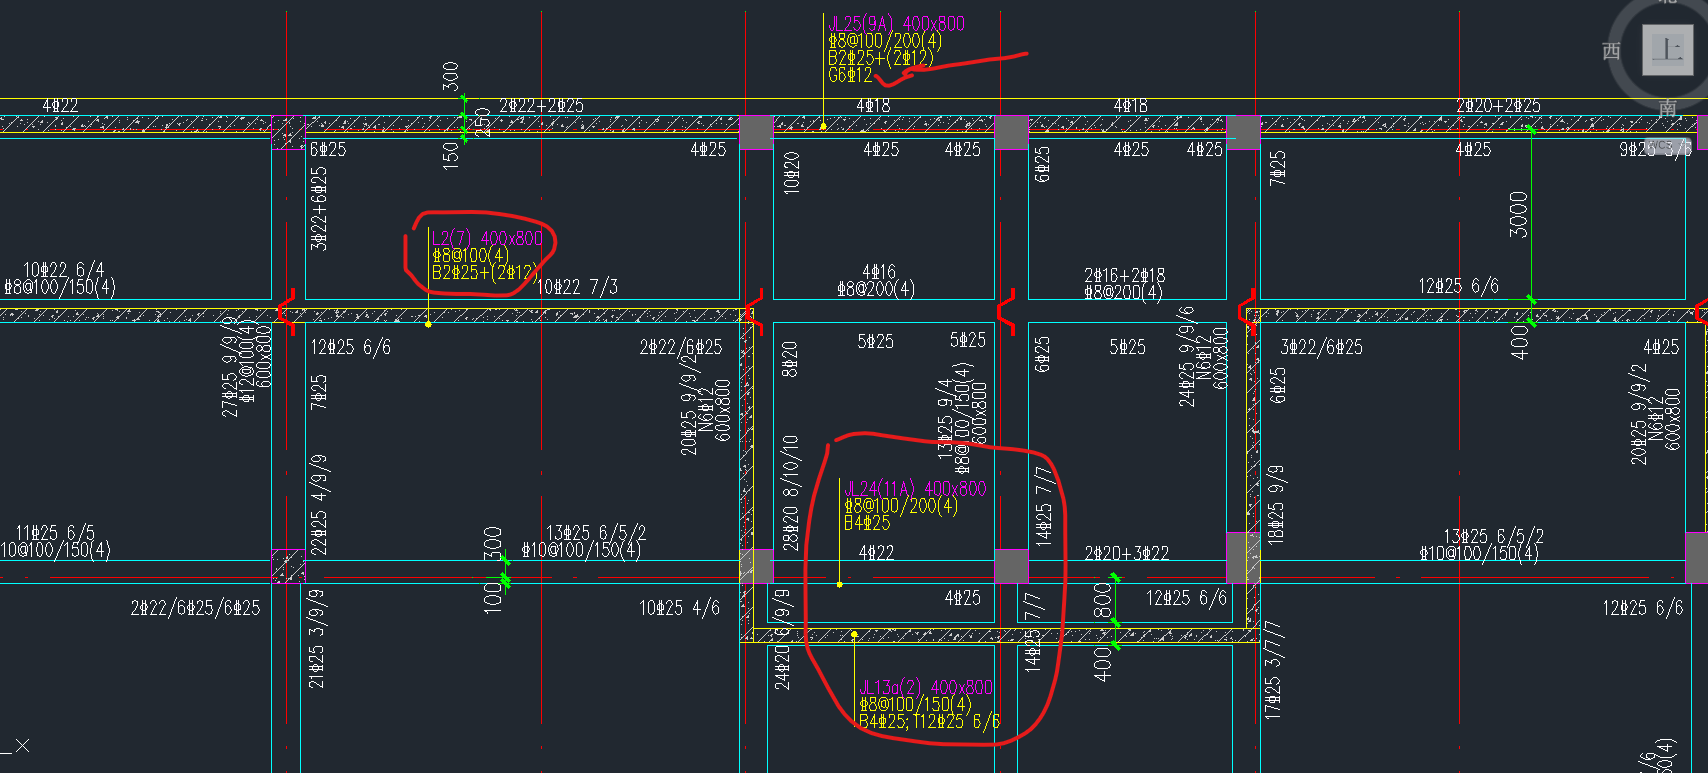Select the vertical 28⌀20 8/10/10 text
This screenshot has width=1708, height=773.
(x=790, y=493)
